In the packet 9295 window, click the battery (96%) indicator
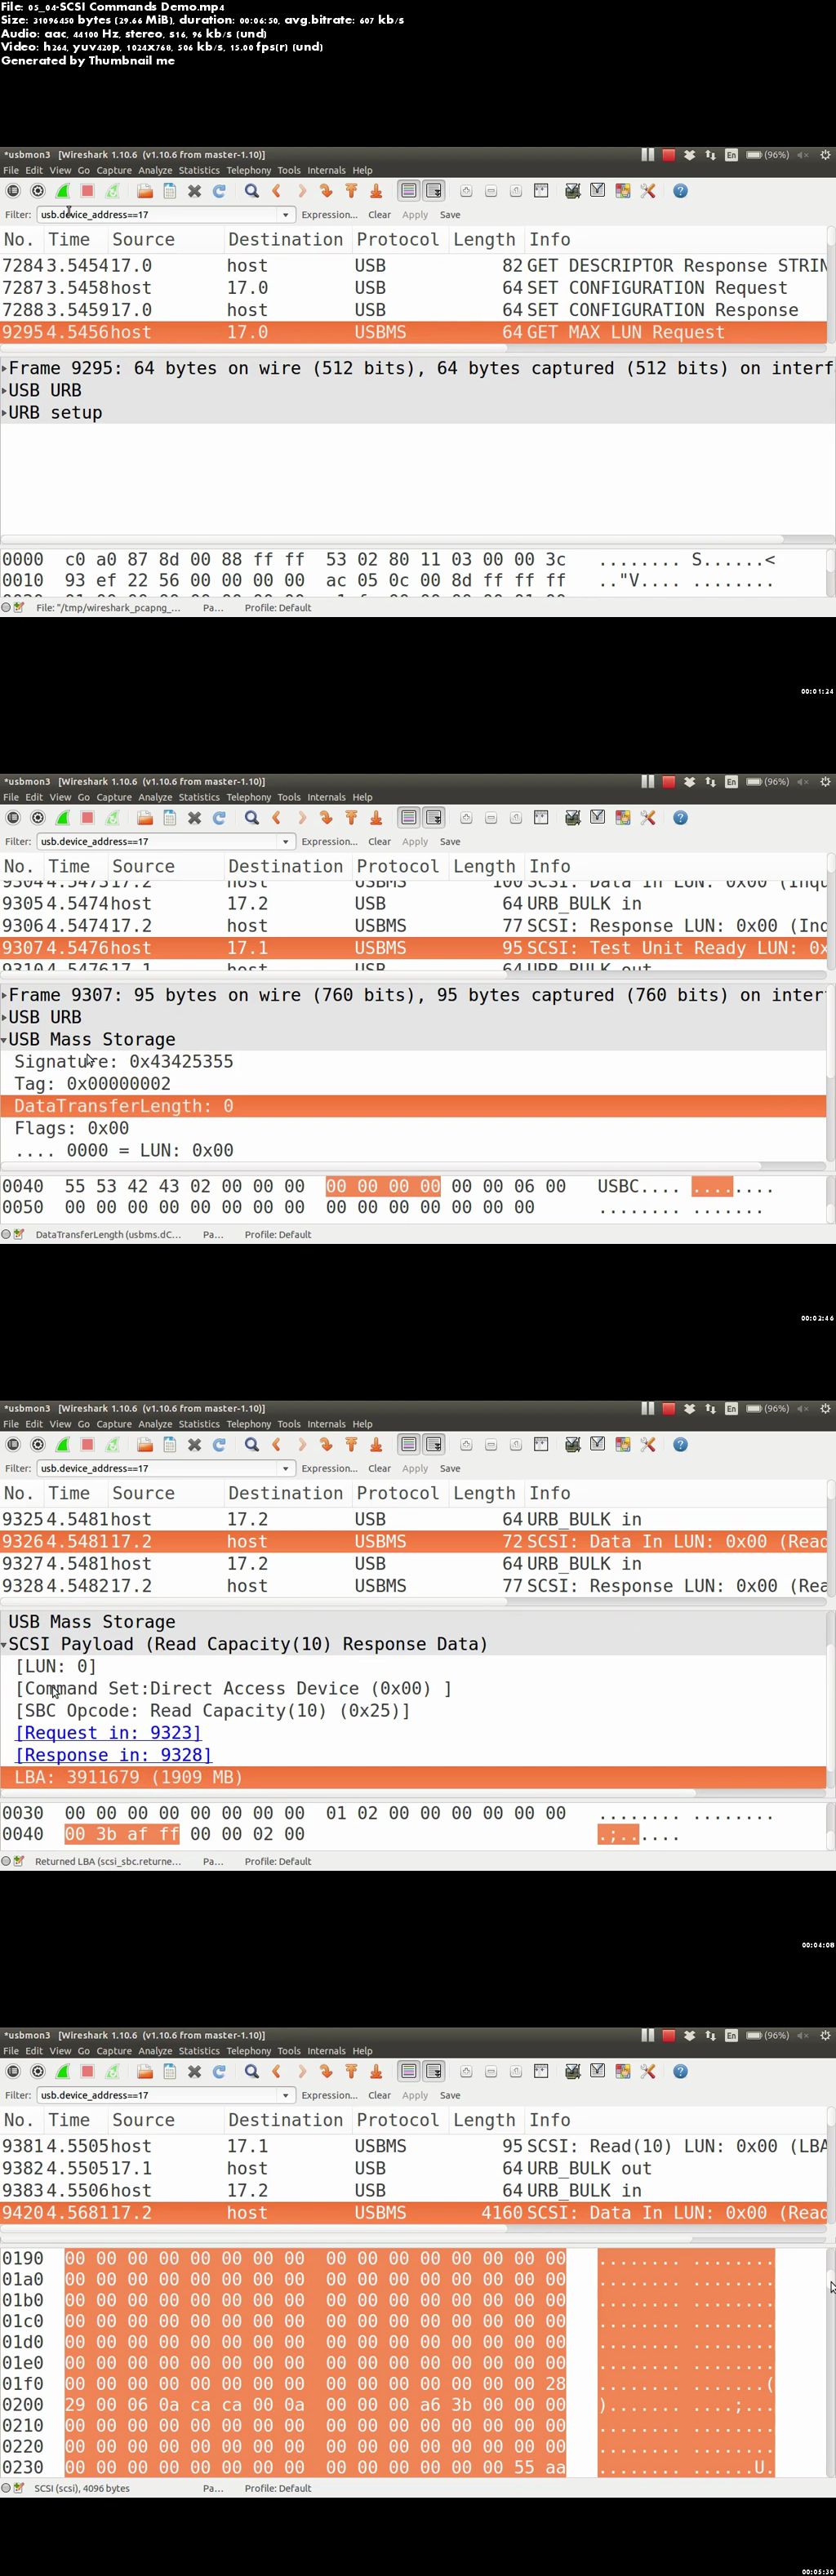The image size is (836, 2576). (x=768, y=155)
